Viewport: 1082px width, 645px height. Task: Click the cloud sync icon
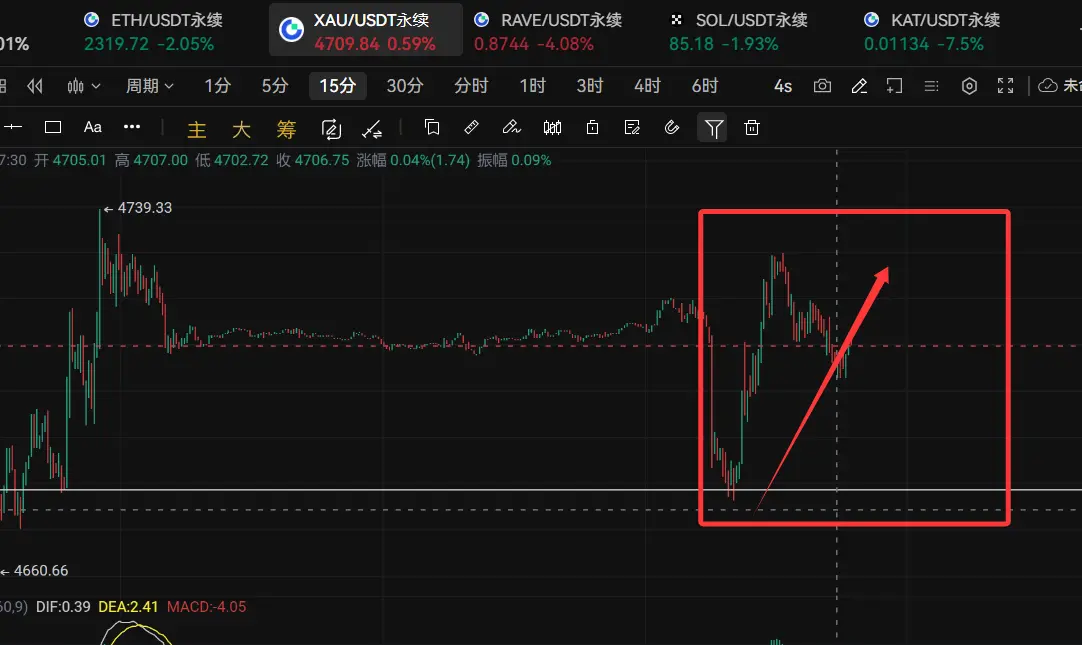(x=1047, y=86)
